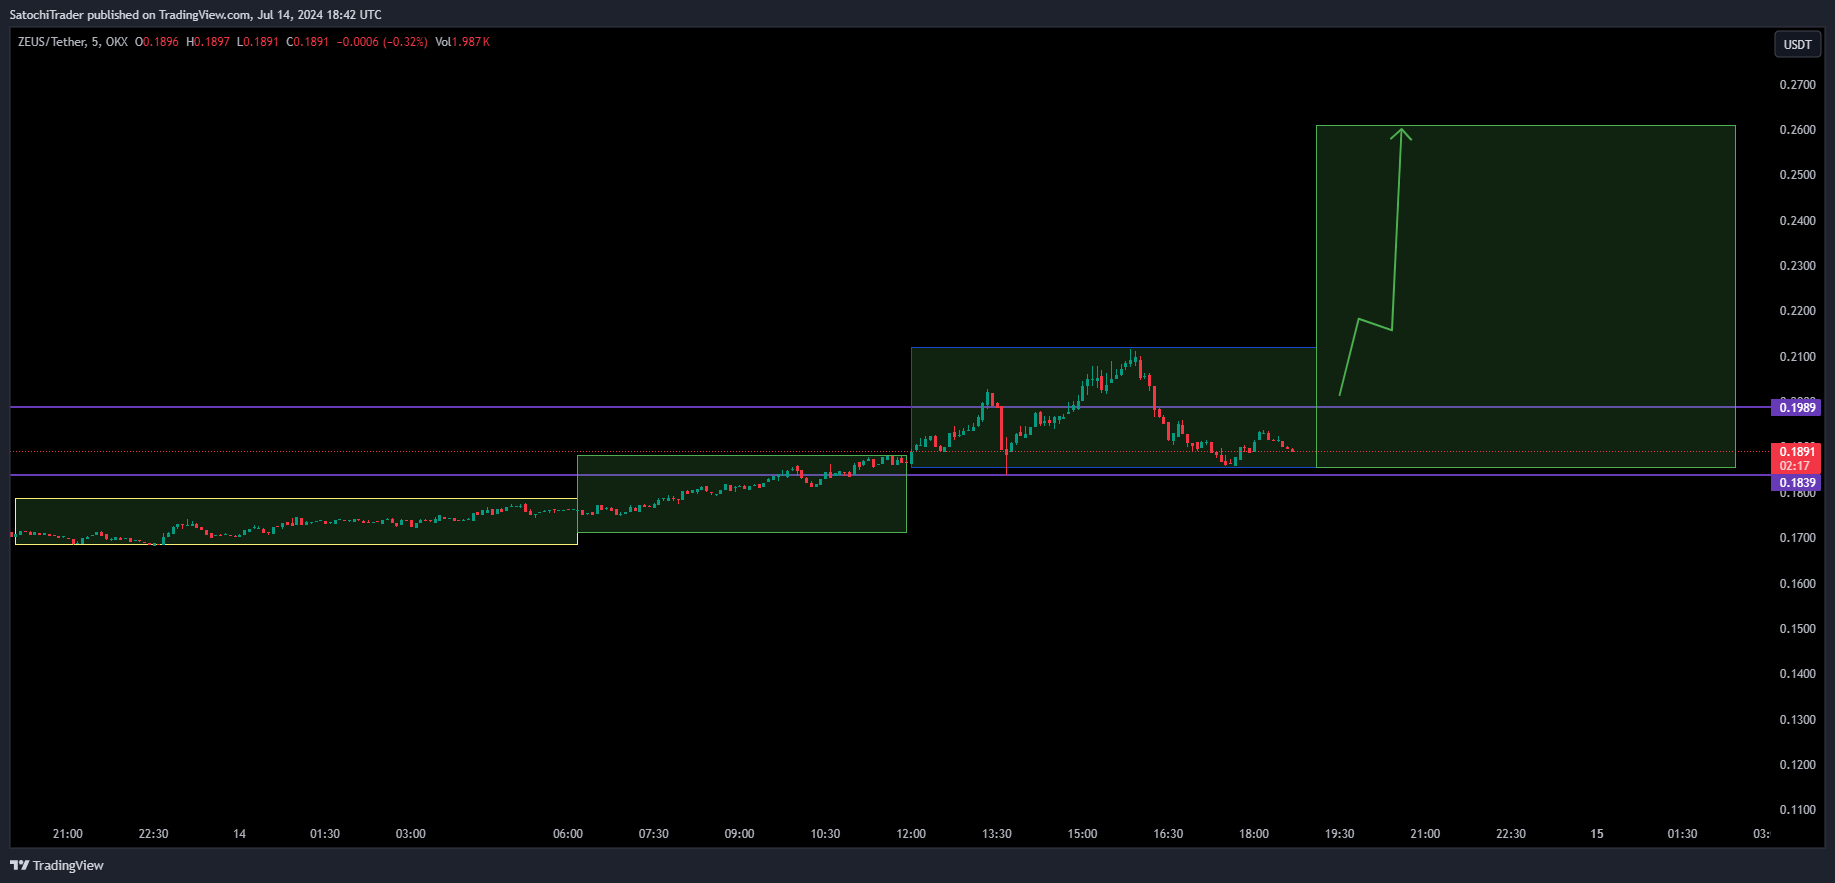The width and height of the screenshot is (1835, 883).
Task: Click the 0.1200 price axis label
Action: coord(1797,765)
